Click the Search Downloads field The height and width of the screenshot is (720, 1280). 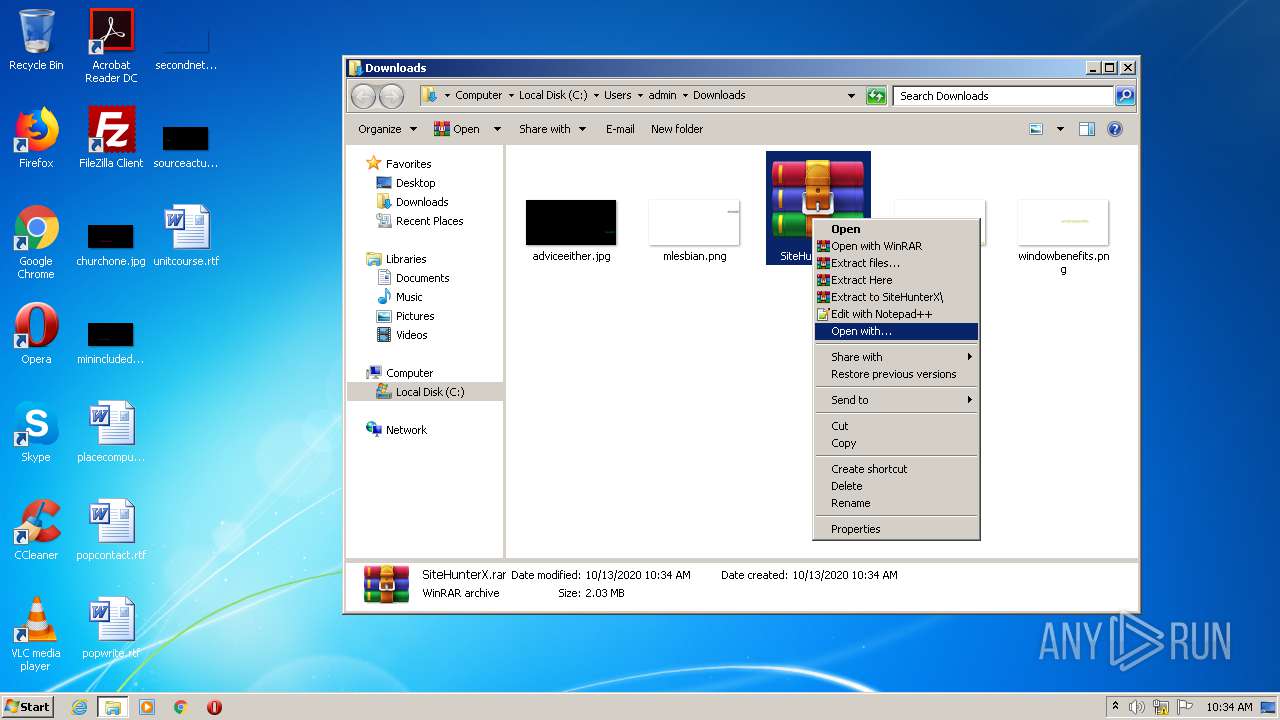(1003, 96)
